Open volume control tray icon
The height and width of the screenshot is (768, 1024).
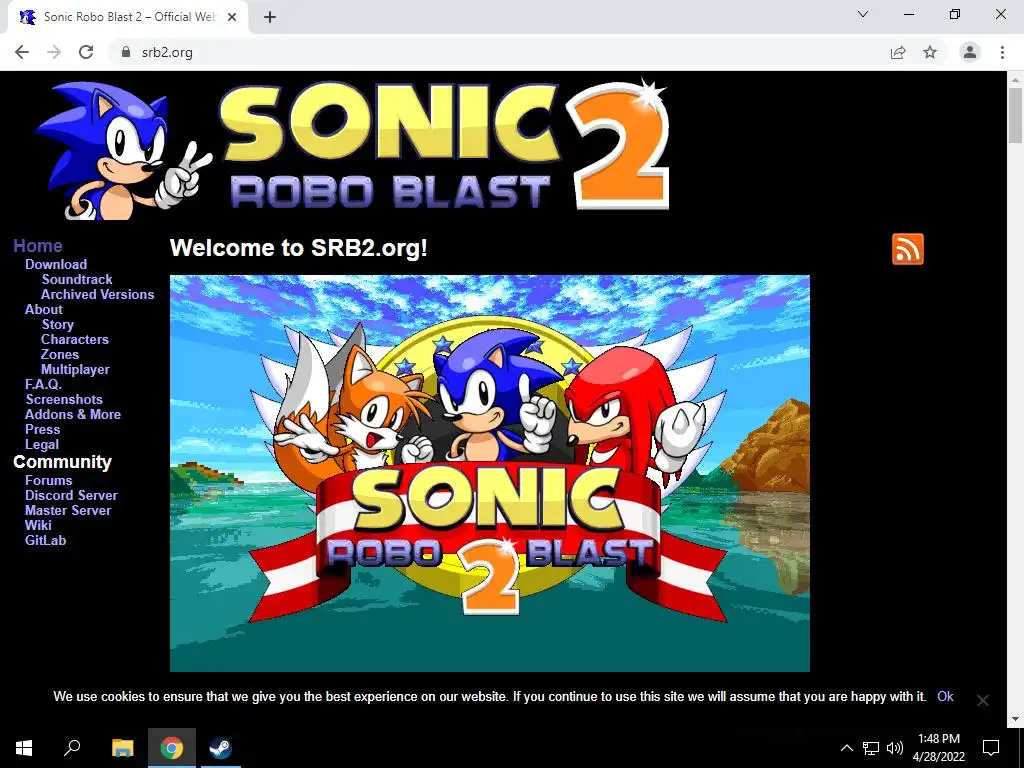[x=895, y=748]
